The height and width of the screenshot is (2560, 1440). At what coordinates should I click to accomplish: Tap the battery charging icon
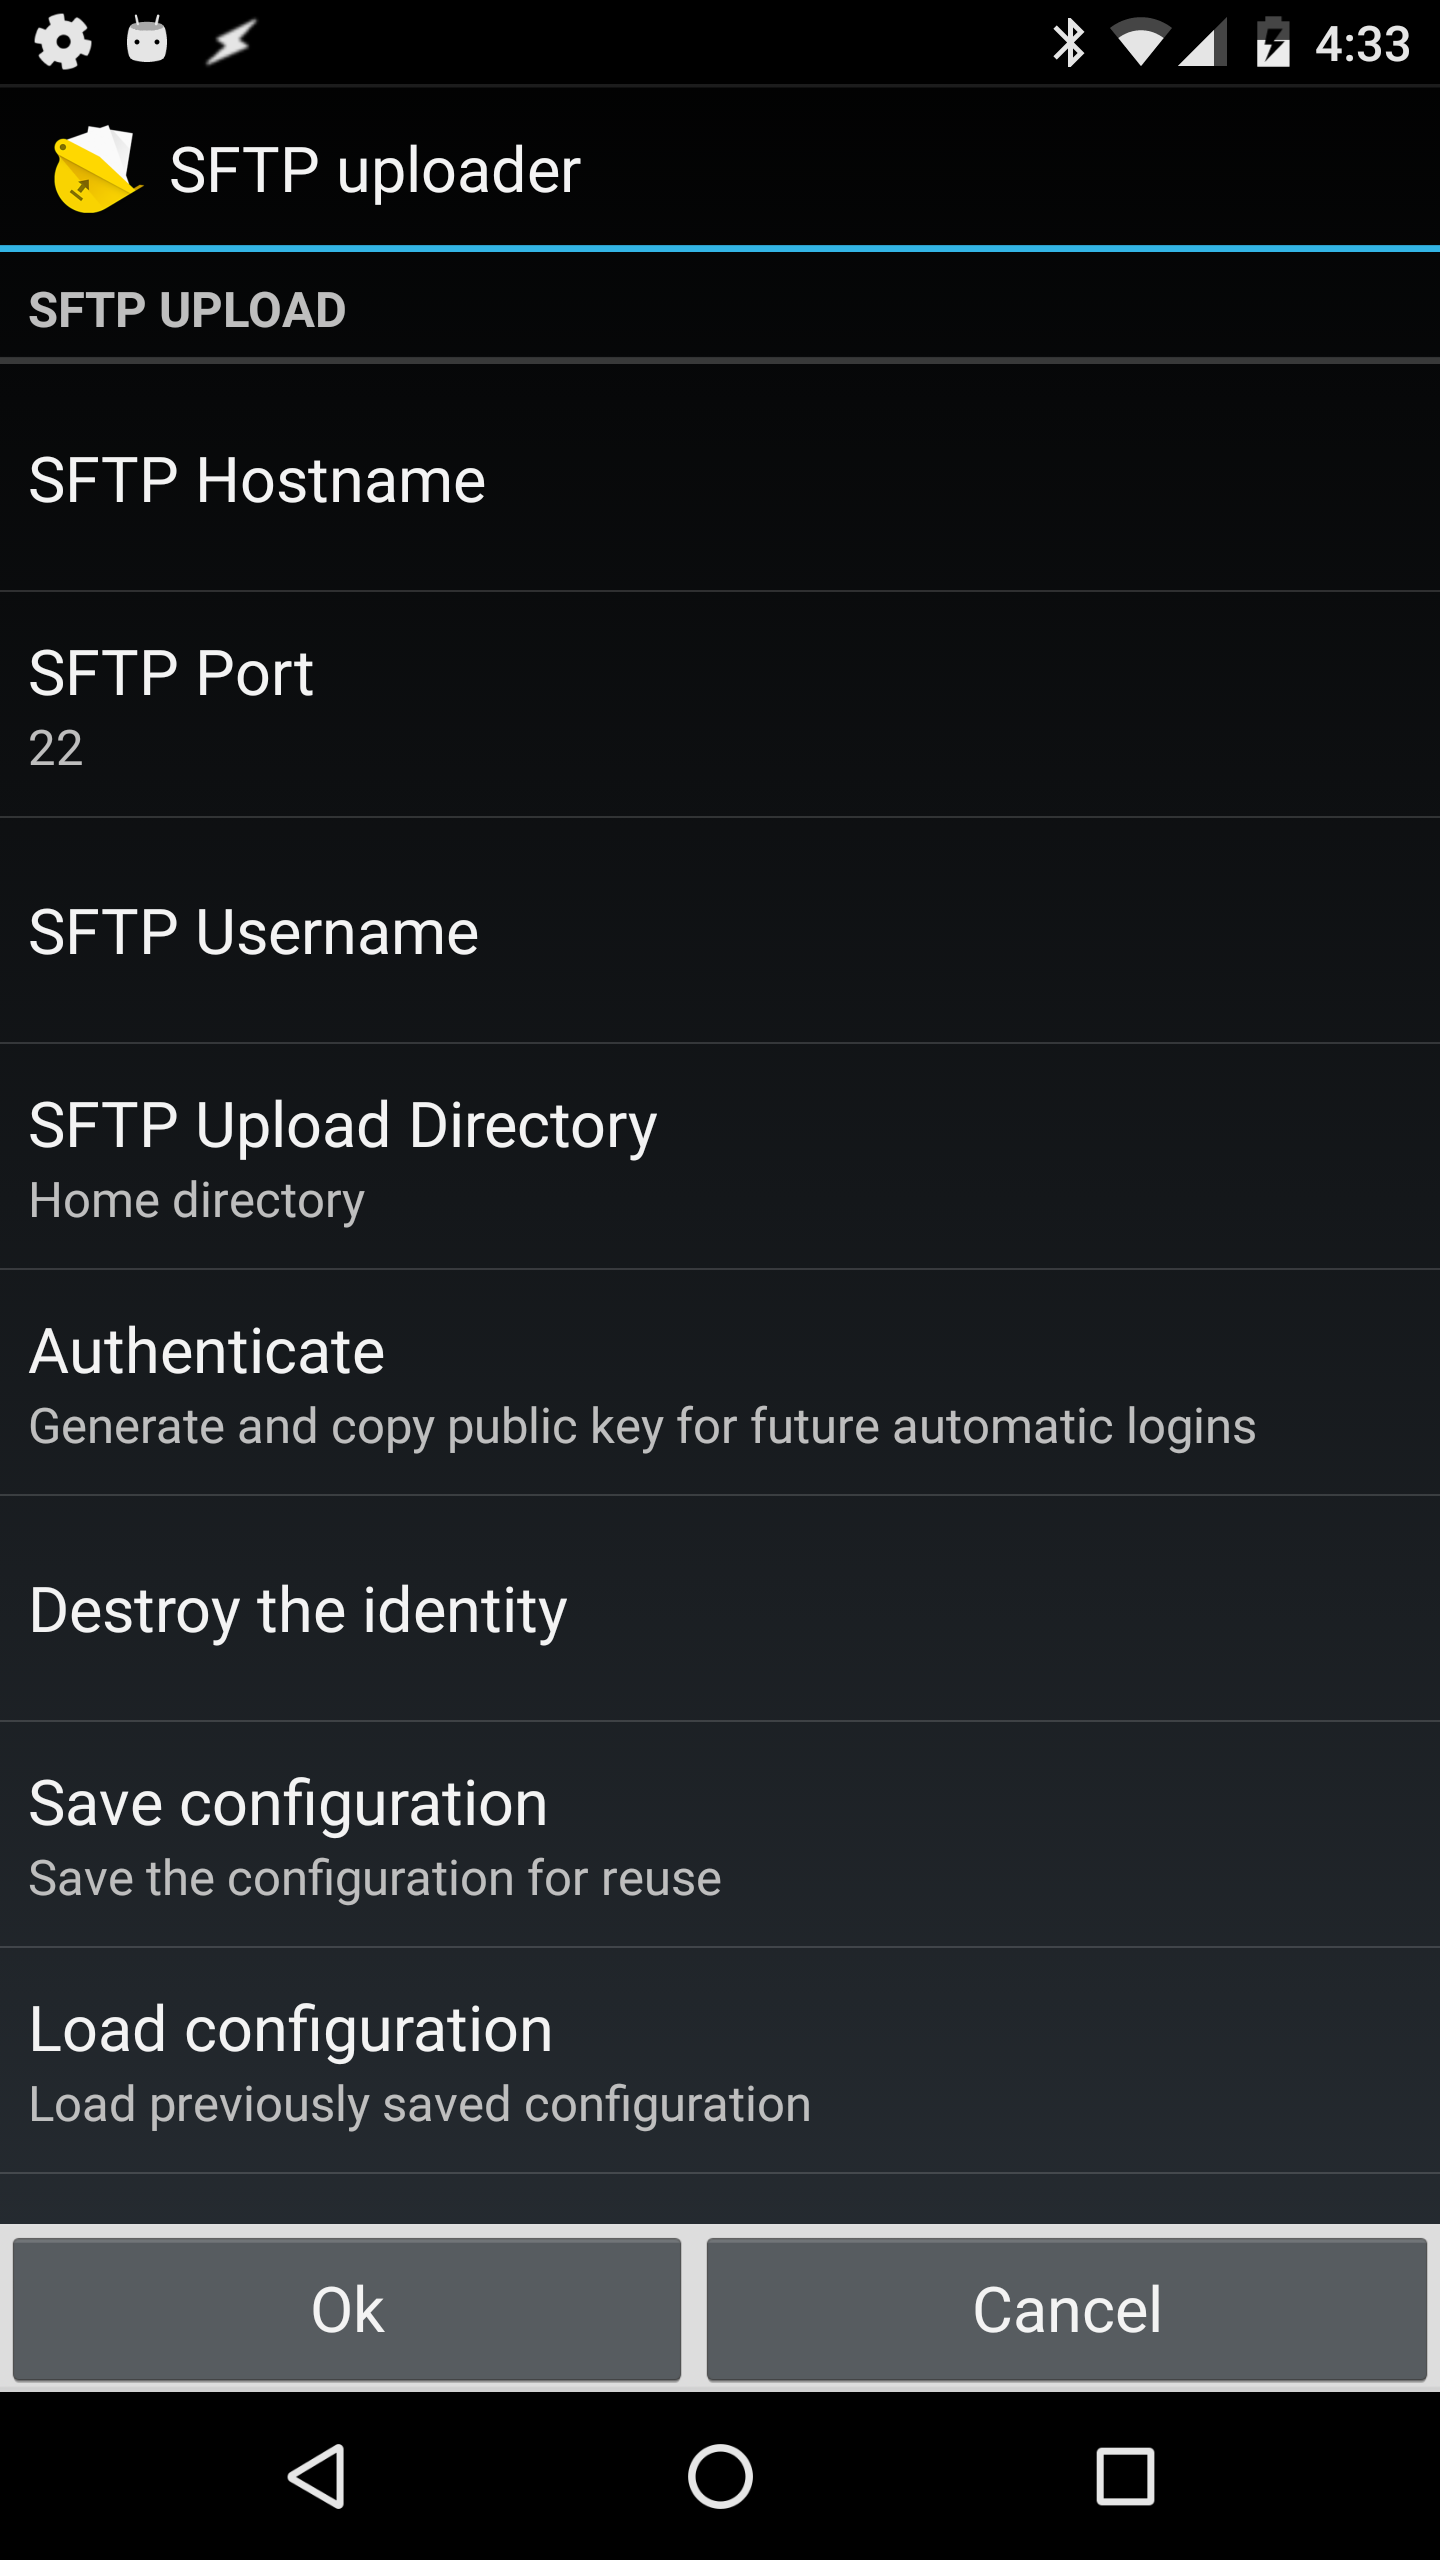(1272, 44)
